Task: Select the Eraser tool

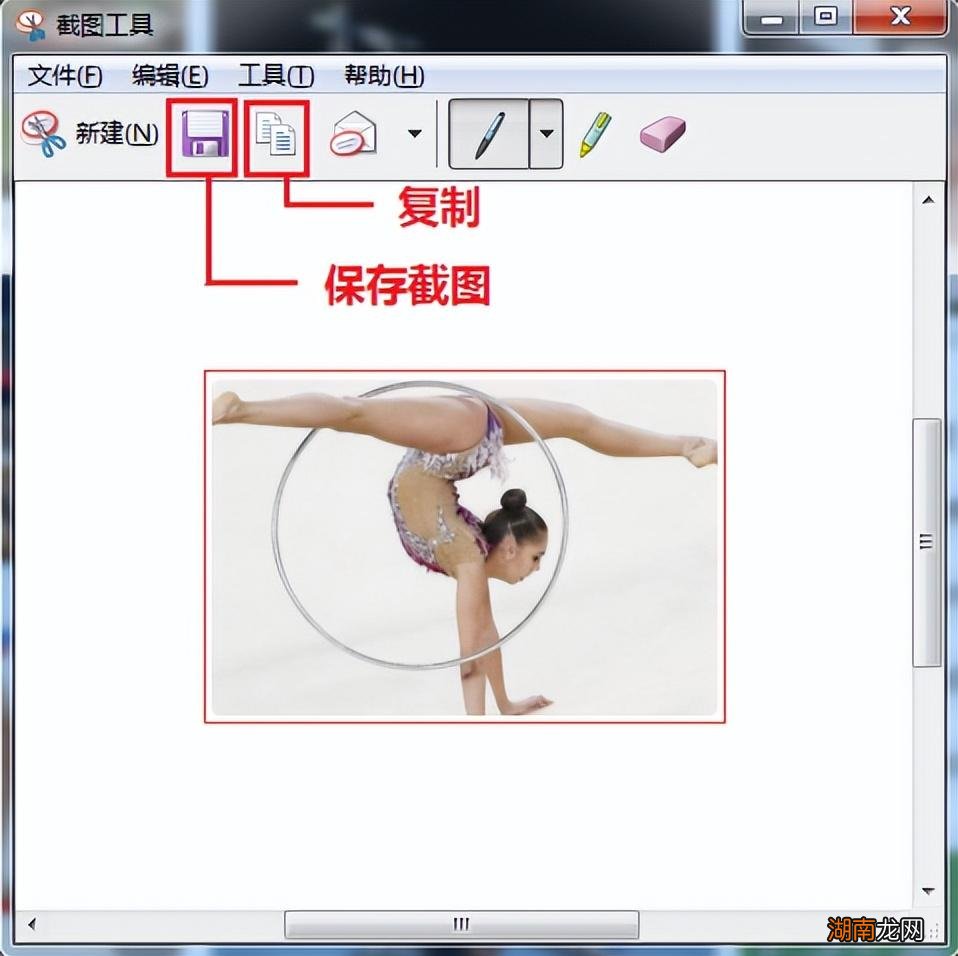Action: (x=660, y=132)
